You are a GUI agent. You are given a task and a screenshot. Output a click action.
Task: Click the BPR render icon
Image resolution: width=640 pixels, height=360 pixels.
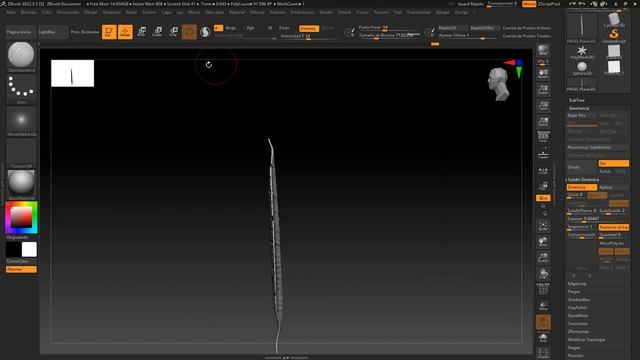coord(543,51)
